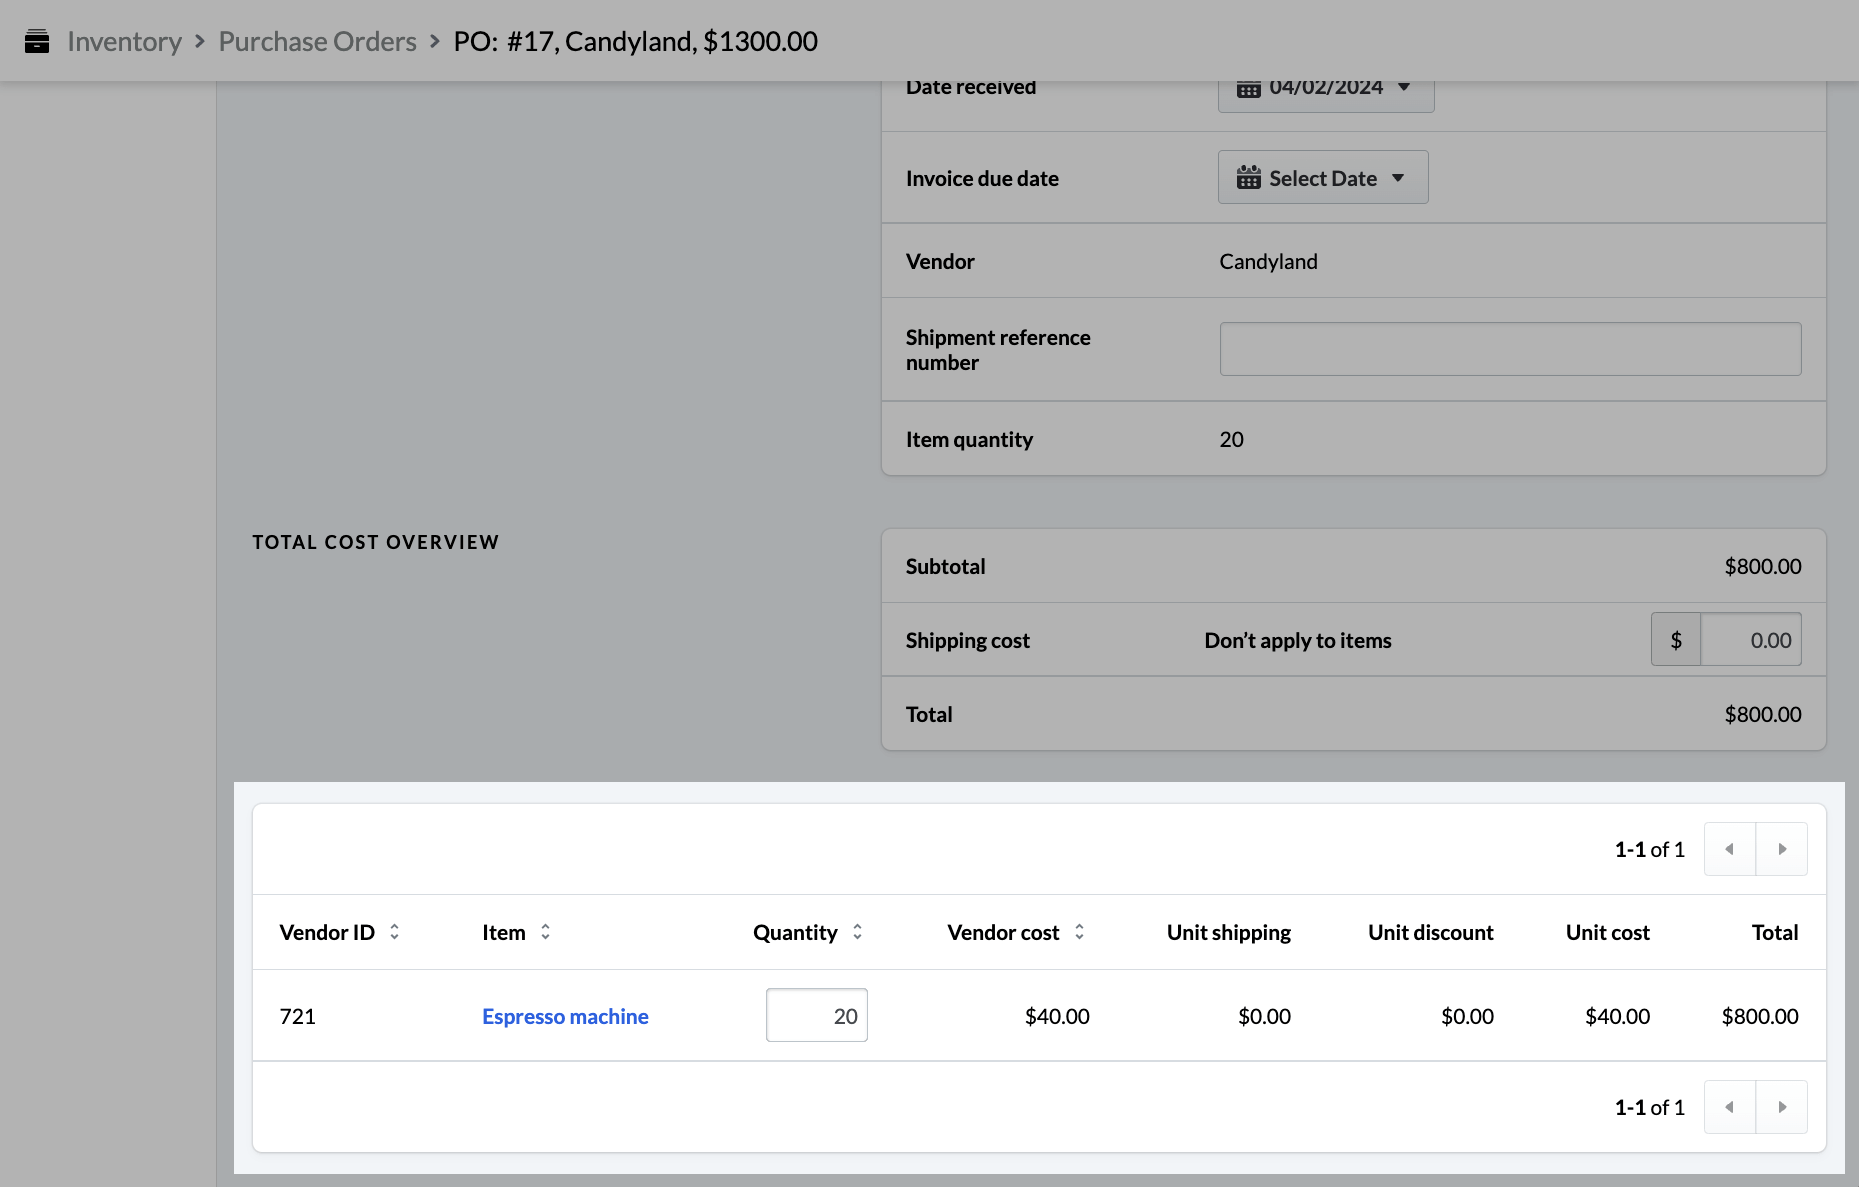Open the Date received dropdown

(x=1325, y=90)
